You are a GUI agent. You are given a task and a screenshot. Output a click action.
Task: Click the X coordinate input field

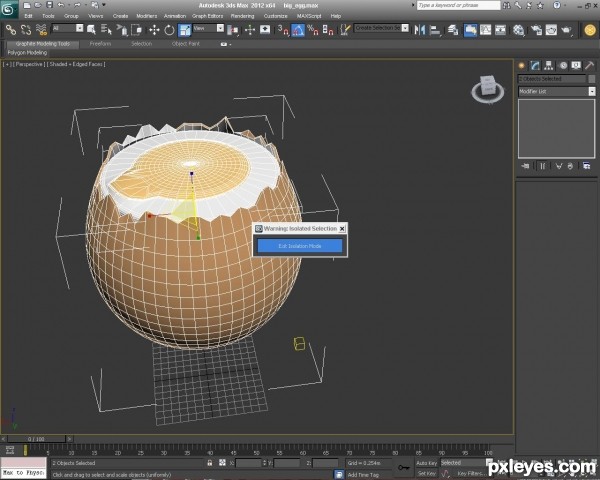(x=248, y=463)
